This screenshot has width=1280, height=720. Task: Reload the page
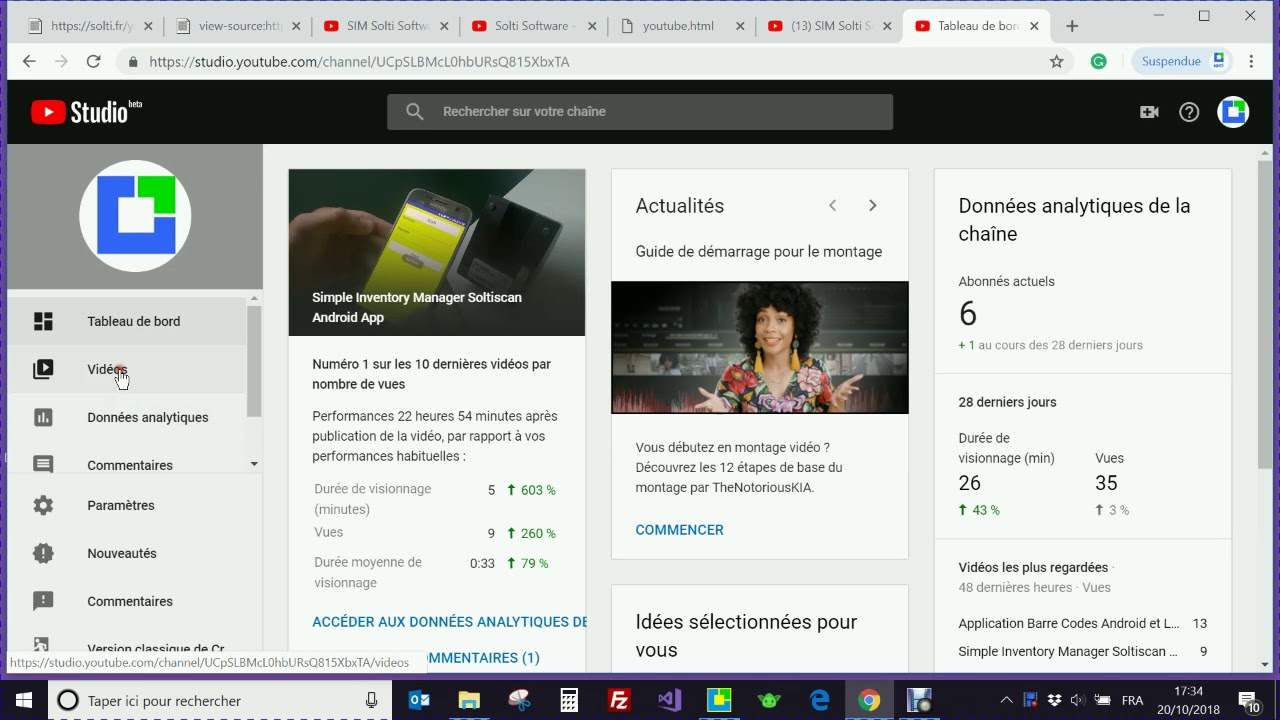tap(93, 61)
